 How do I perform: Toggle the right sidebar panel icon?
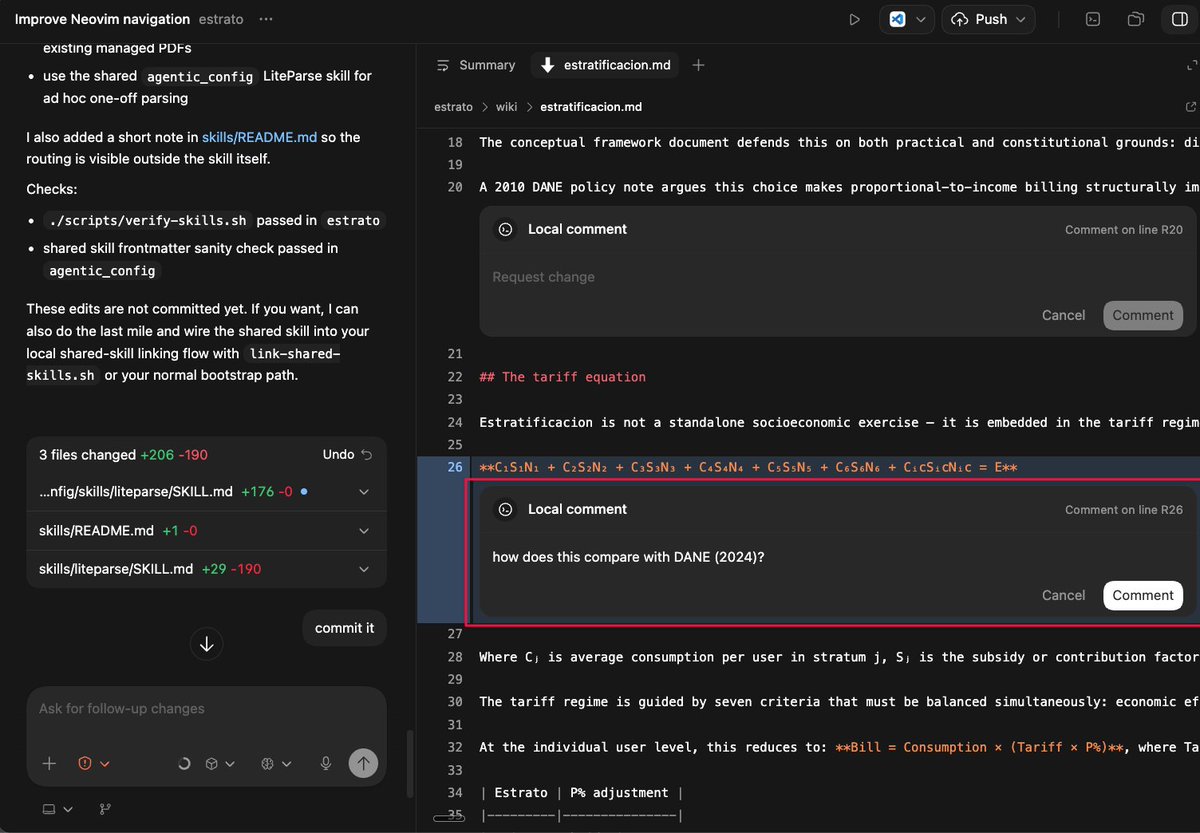click(x=1178, y=19)
